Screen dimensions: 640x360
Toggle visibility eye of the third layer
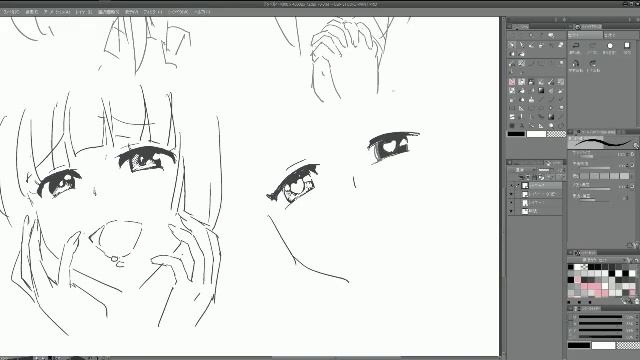tap(511, 203)
